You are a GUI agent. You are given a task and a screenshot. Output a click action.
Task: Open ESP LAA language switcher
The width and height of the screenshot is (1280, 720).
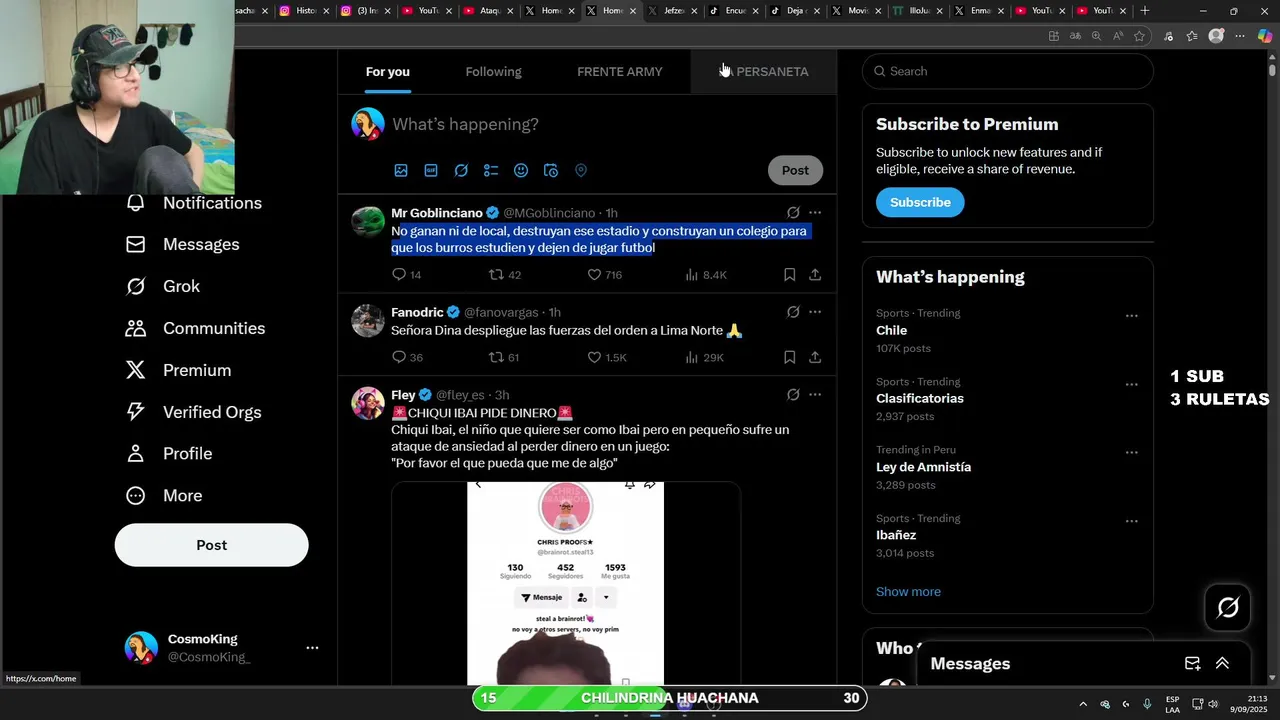1172,704
